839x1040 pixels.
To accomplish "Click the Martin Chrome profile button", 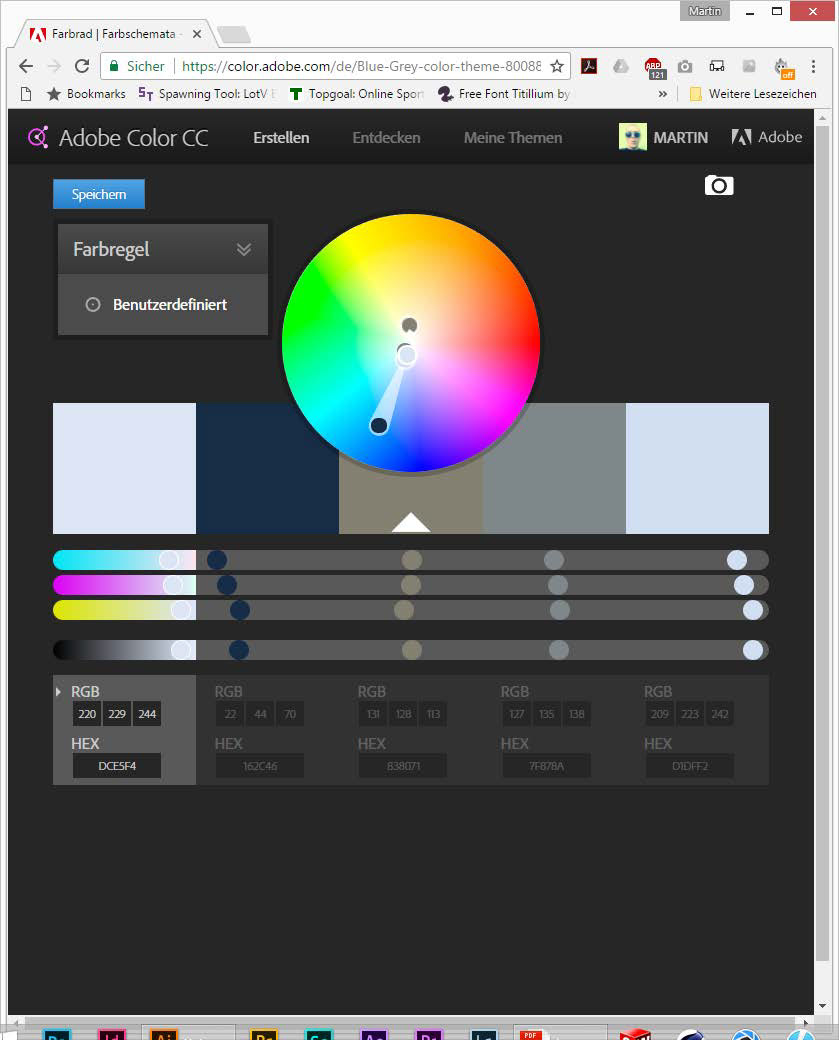I will [704, 11].
